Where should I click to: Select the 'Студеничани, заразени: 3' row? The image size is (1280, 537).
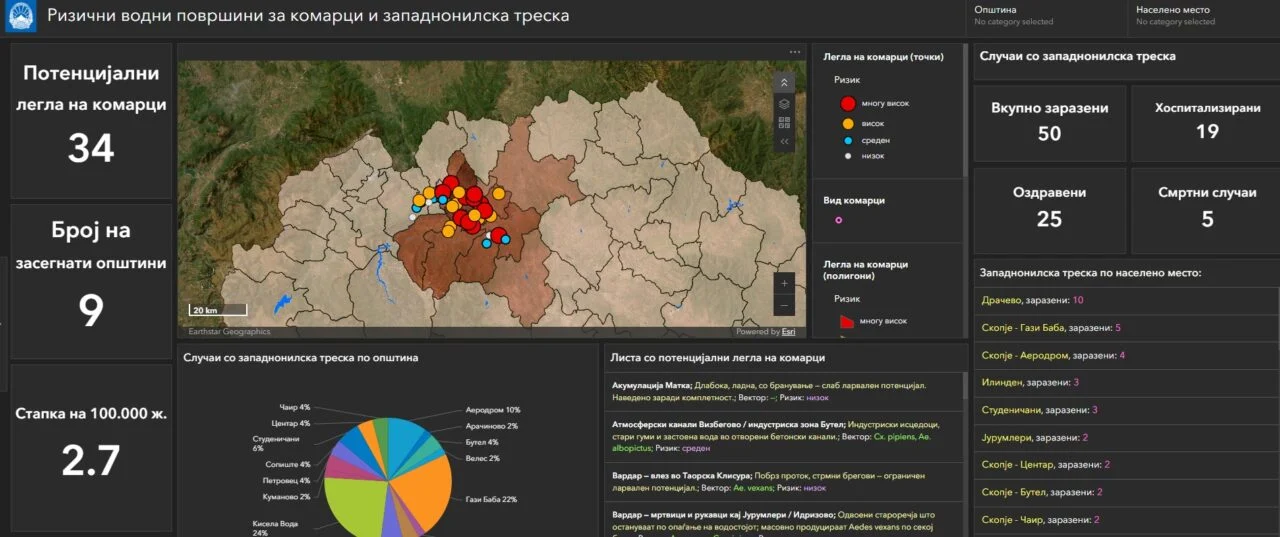click(x=1126, y=410)
